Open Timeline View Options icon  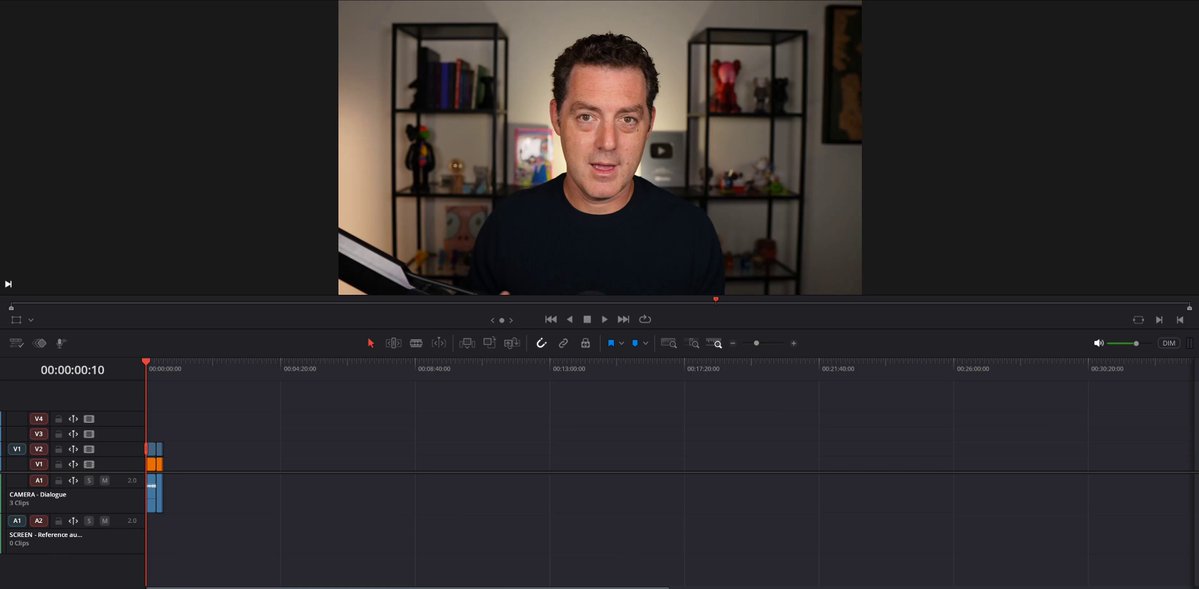click(x=16, y=343)
